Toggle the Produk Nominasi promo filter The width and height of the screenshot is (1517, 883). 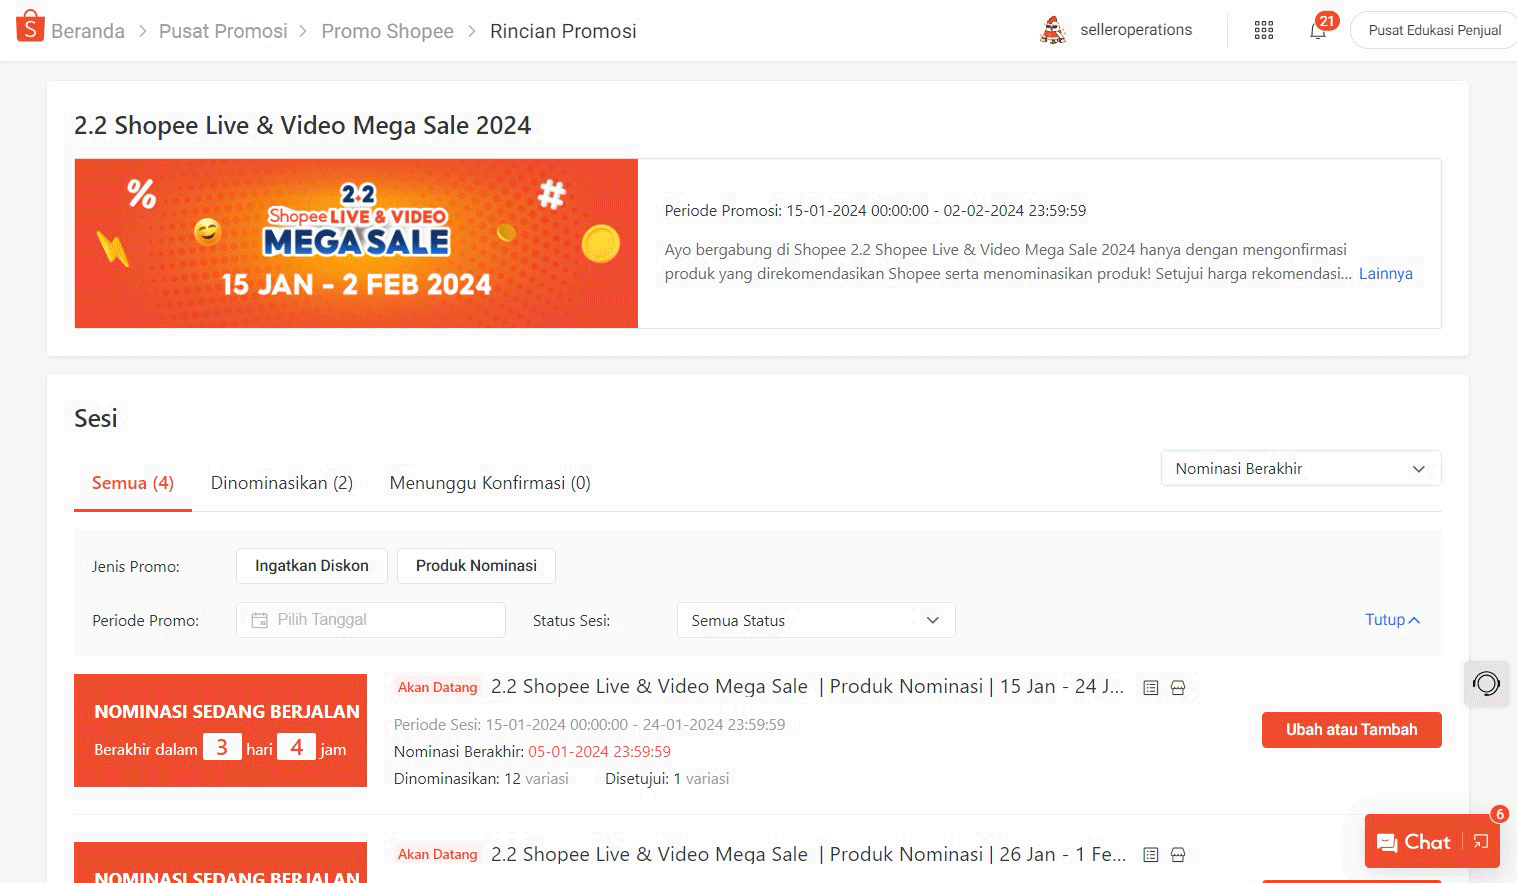[476, 566]
